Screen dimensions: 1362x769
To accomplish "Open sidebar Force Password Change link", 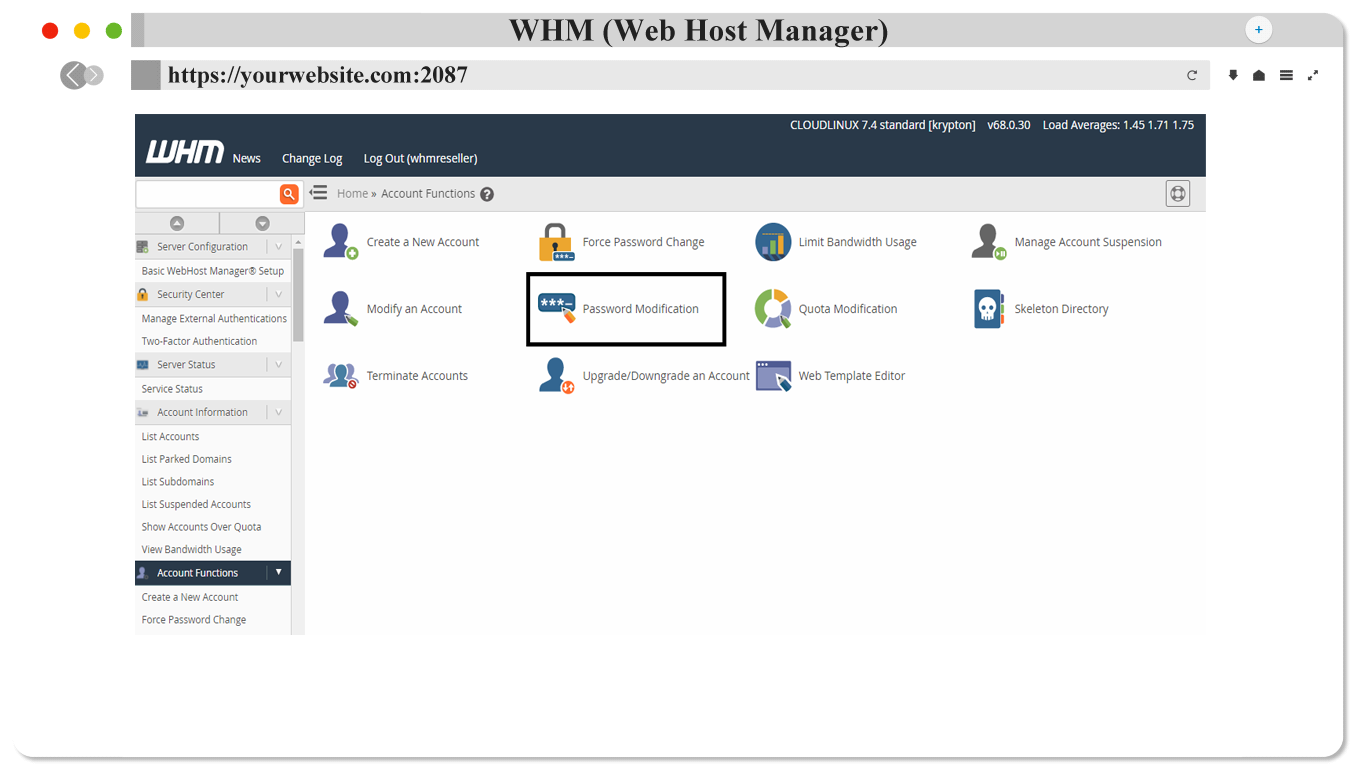I will [194, 620].
